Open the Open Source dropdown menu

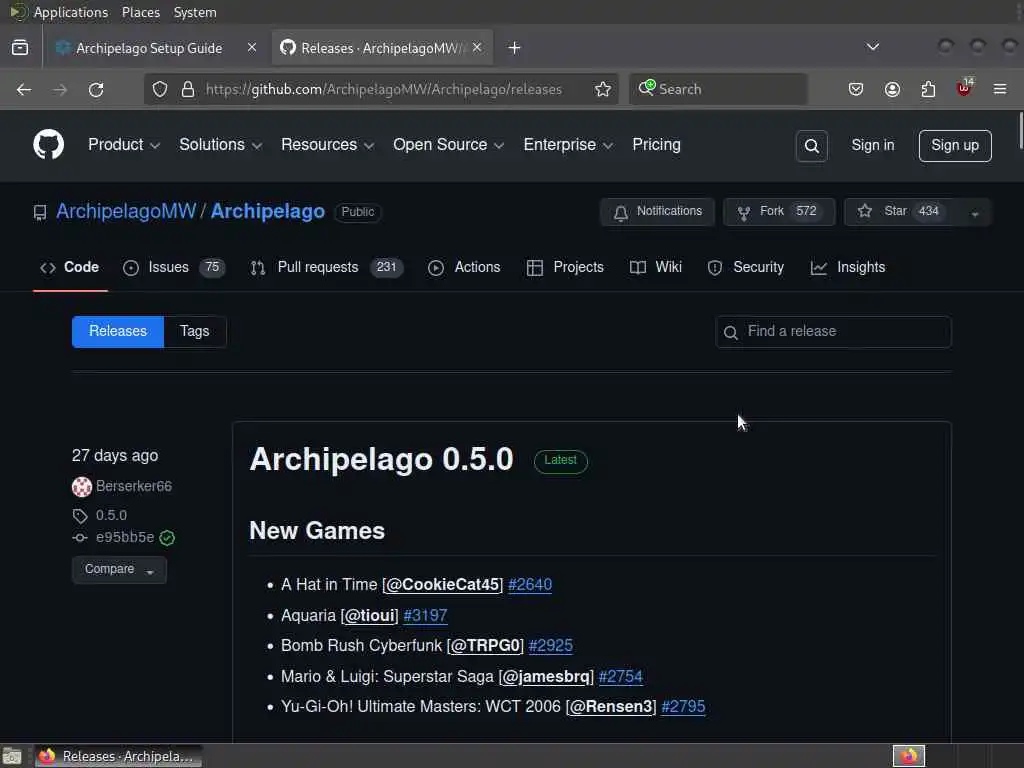(448, 145)
